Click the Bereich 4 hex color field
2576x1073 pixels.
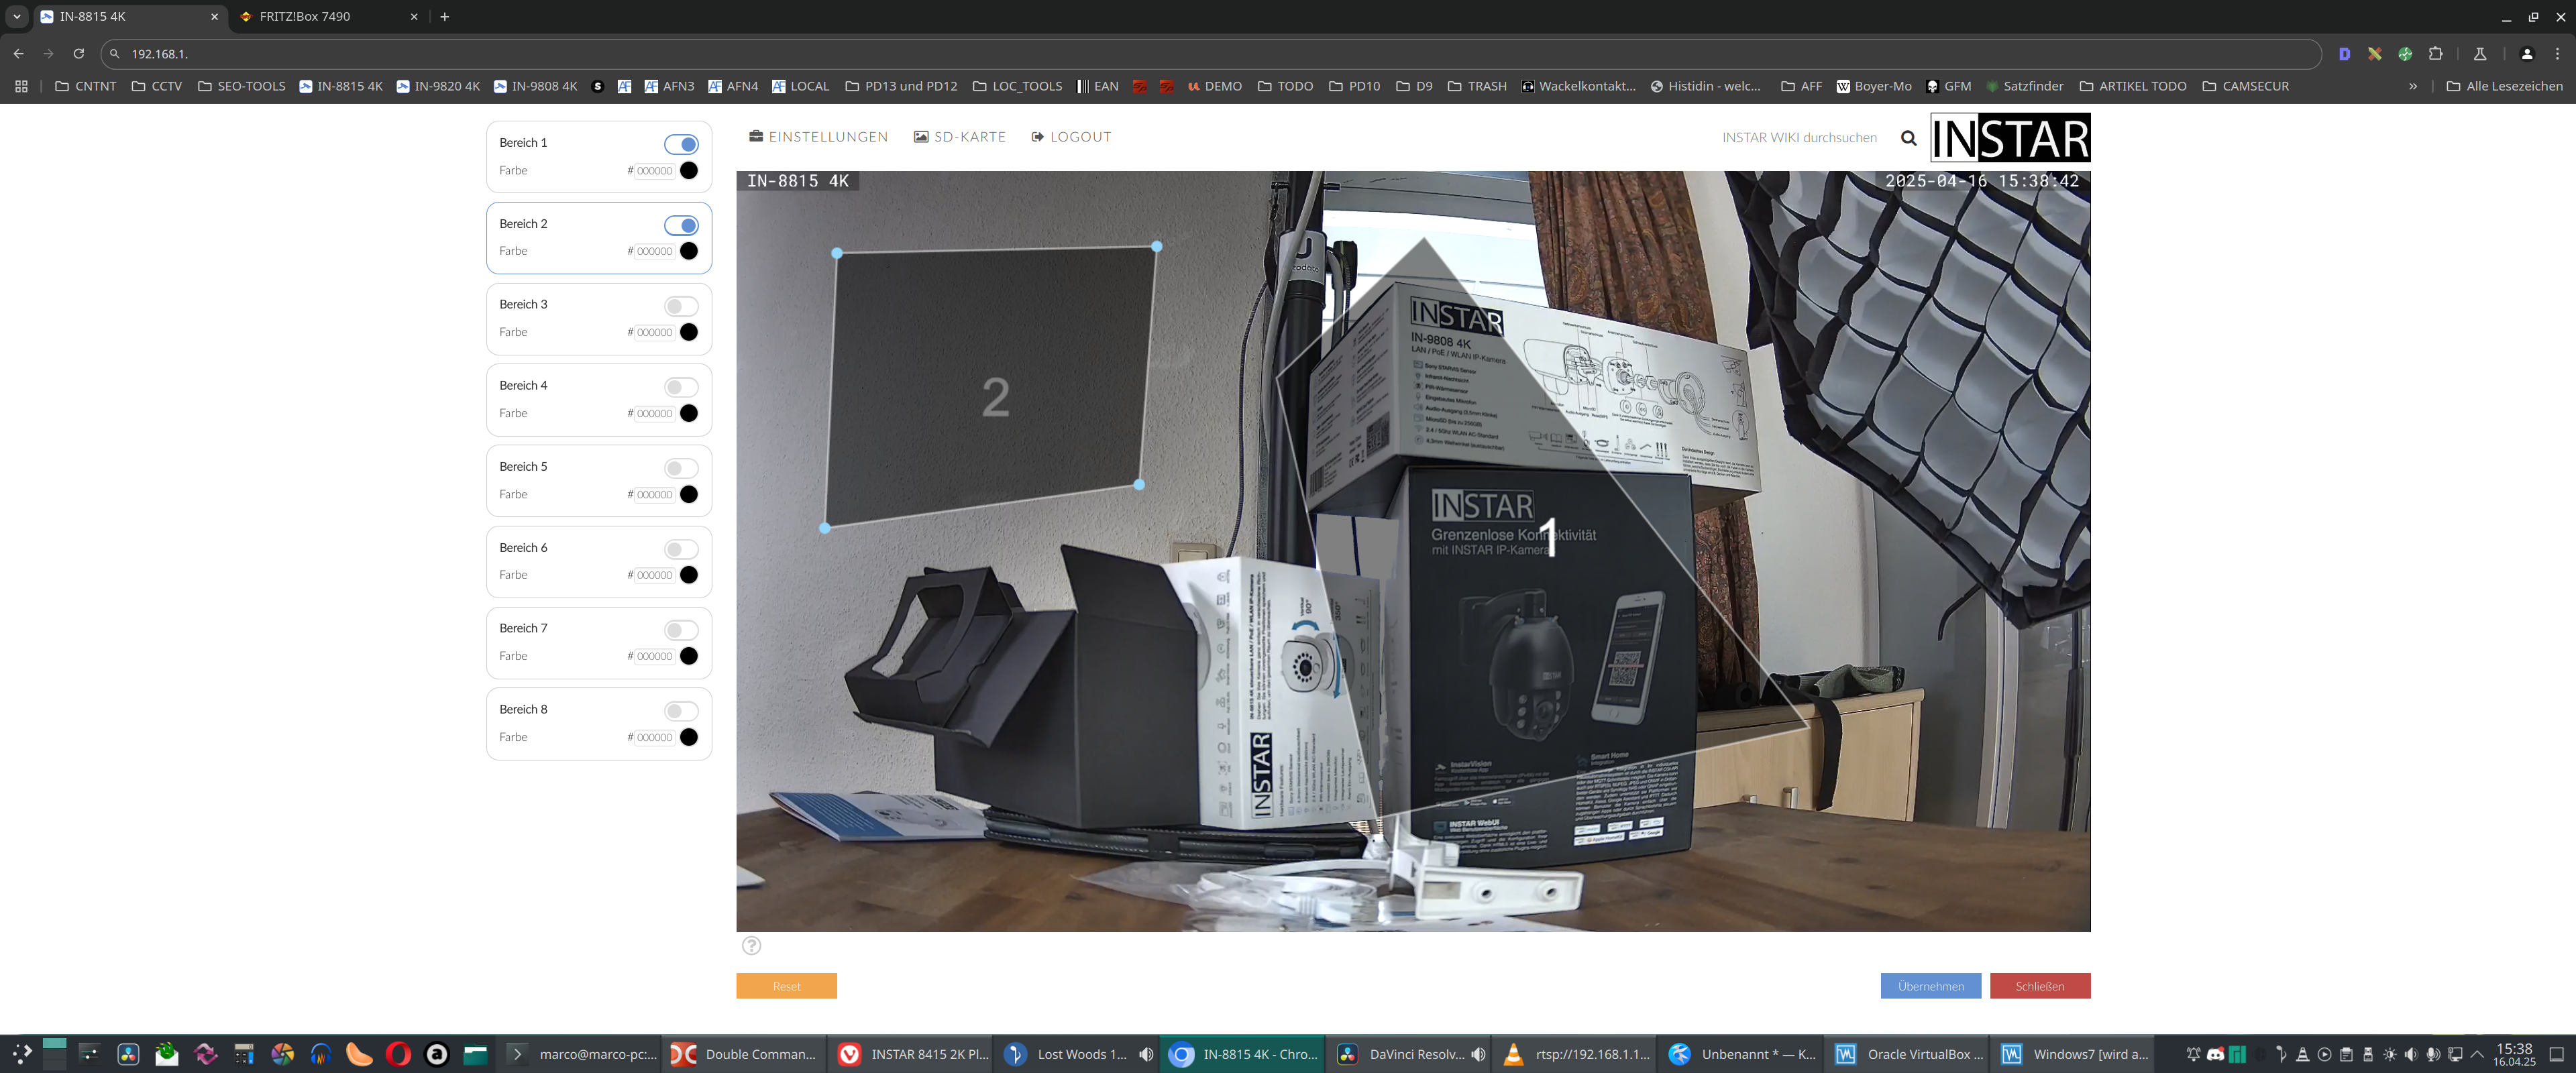click(654, 413)
